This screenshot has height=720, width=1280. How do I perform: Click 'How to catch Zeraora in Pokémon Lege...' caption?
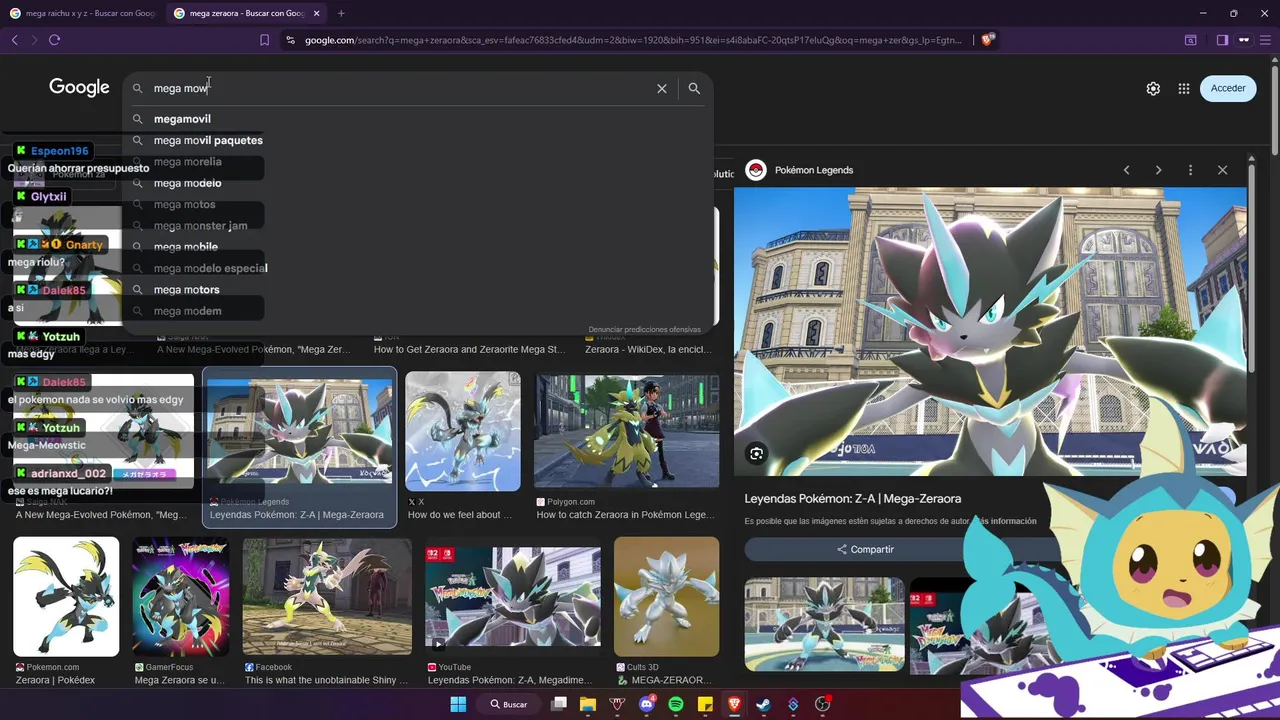[625, 515]
